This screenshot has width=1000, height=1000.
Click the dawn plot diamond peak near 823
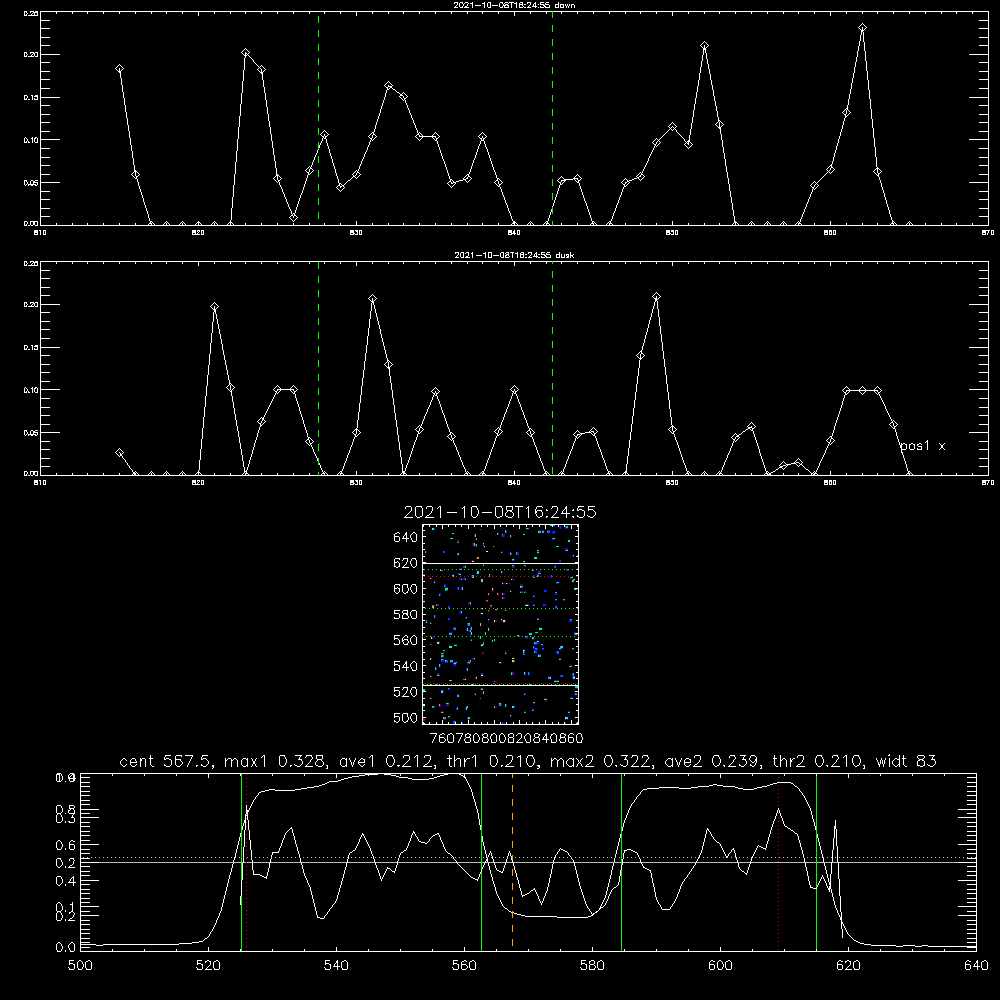click(246, 52)
